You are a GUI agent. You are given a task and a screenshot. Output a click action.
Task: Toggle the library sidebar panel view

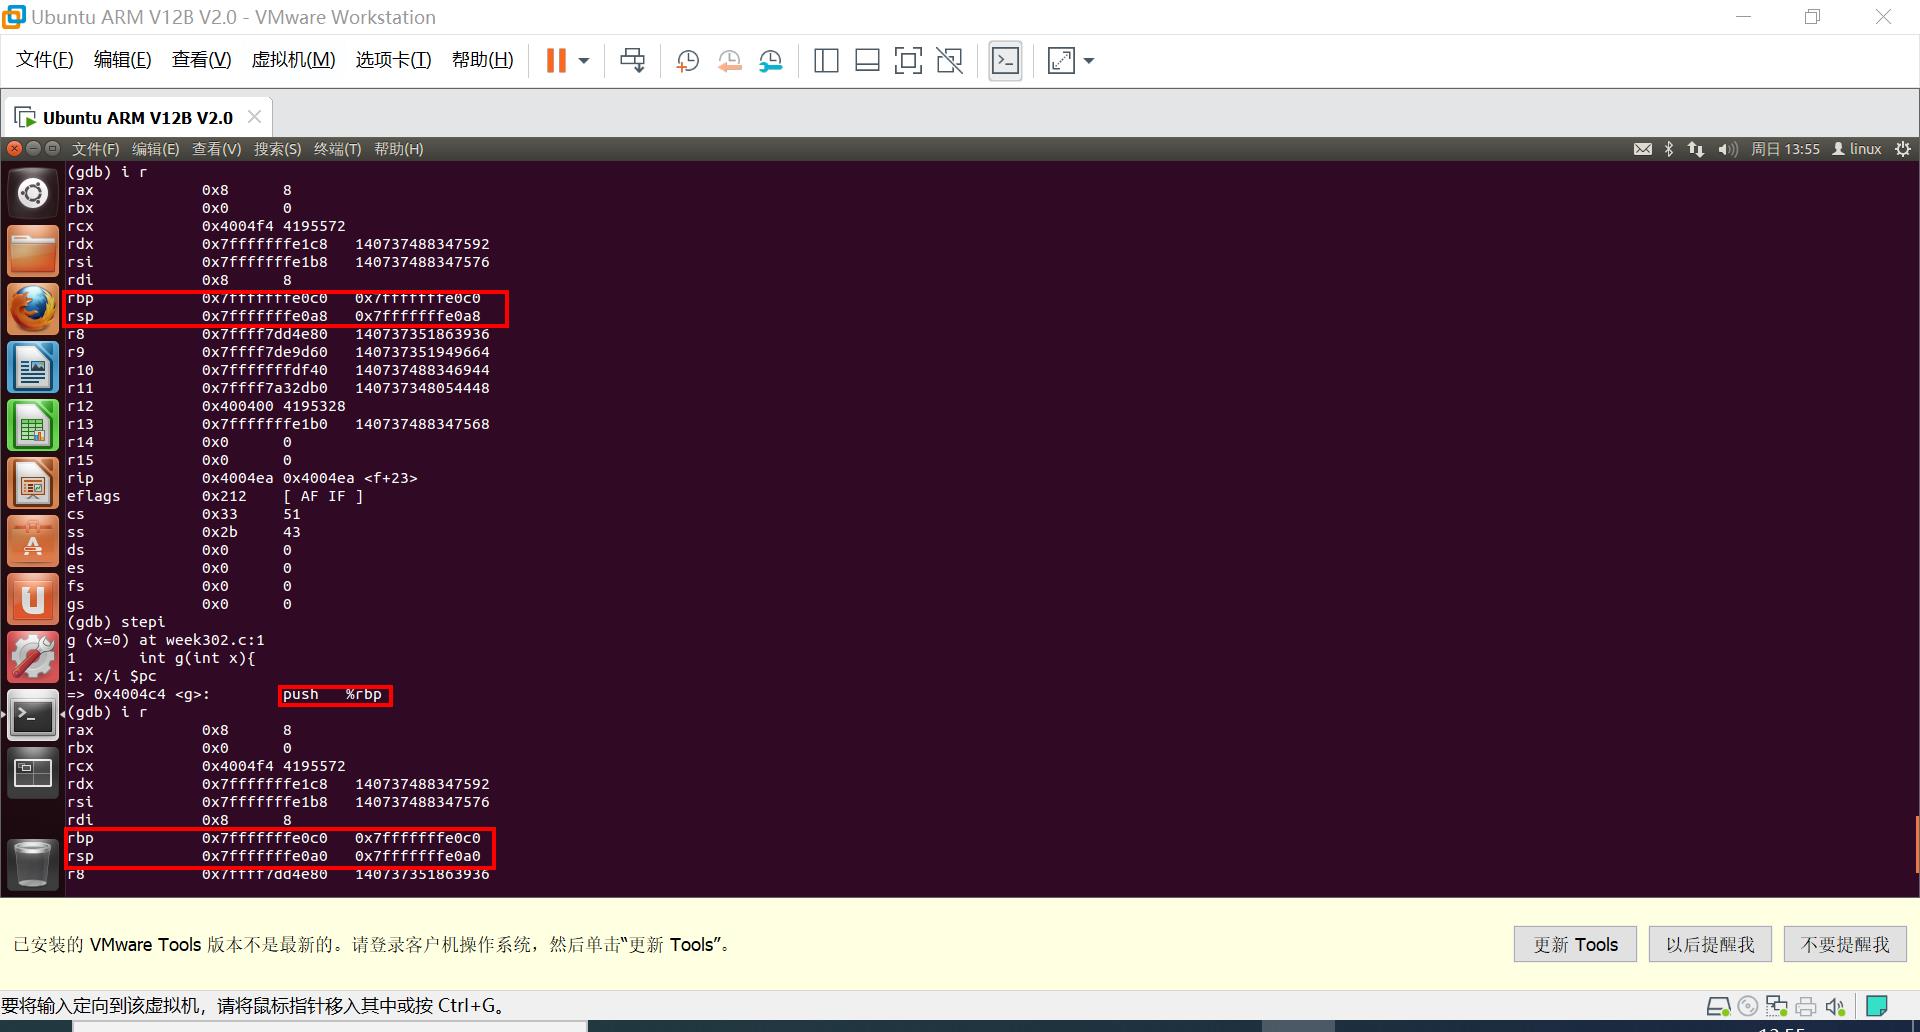826,61
